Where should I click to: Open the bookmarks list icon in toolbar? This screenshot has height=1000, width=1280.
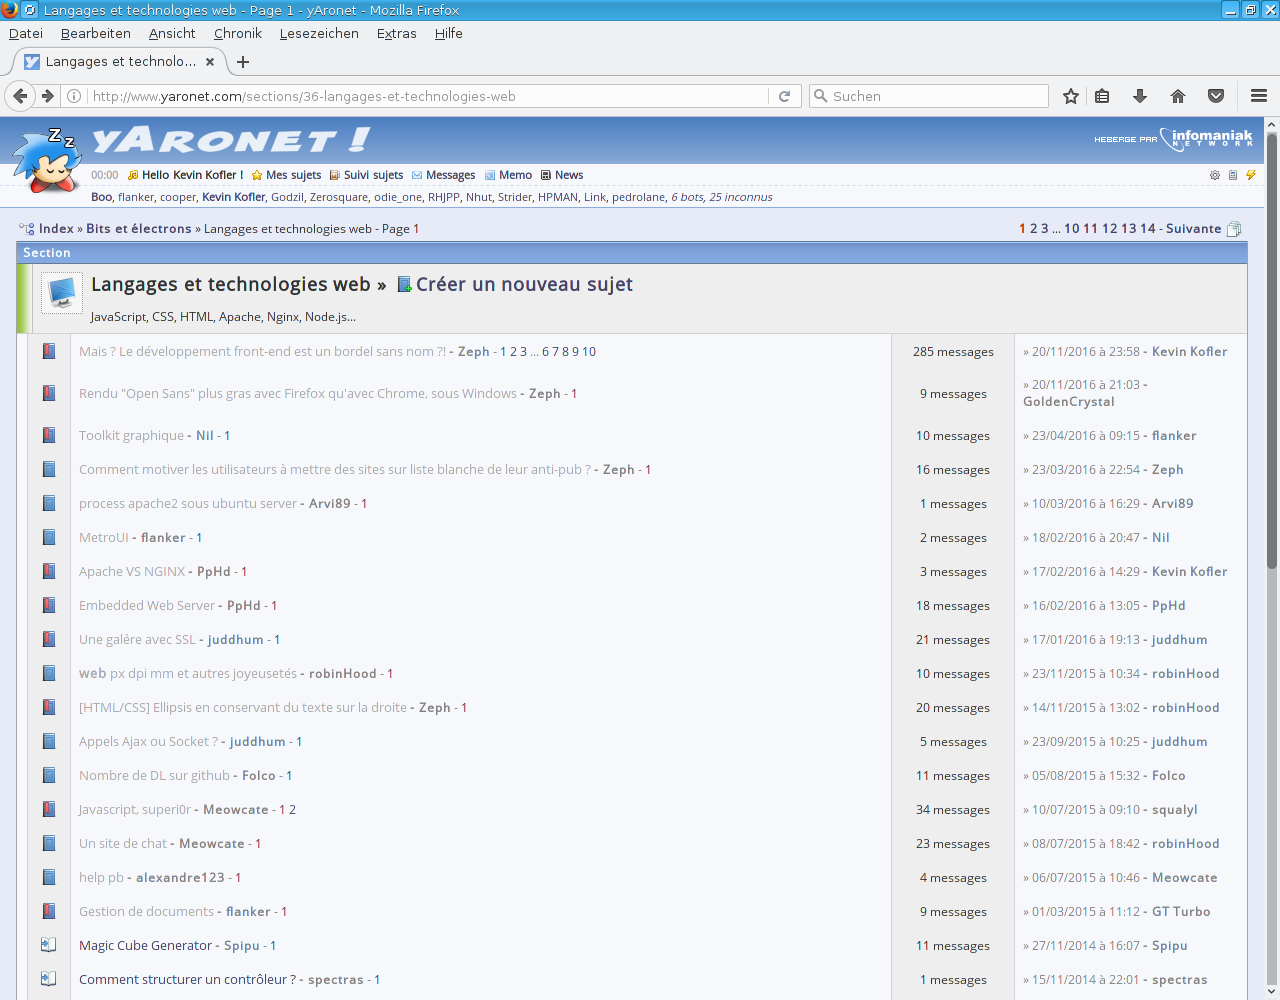1102,96
